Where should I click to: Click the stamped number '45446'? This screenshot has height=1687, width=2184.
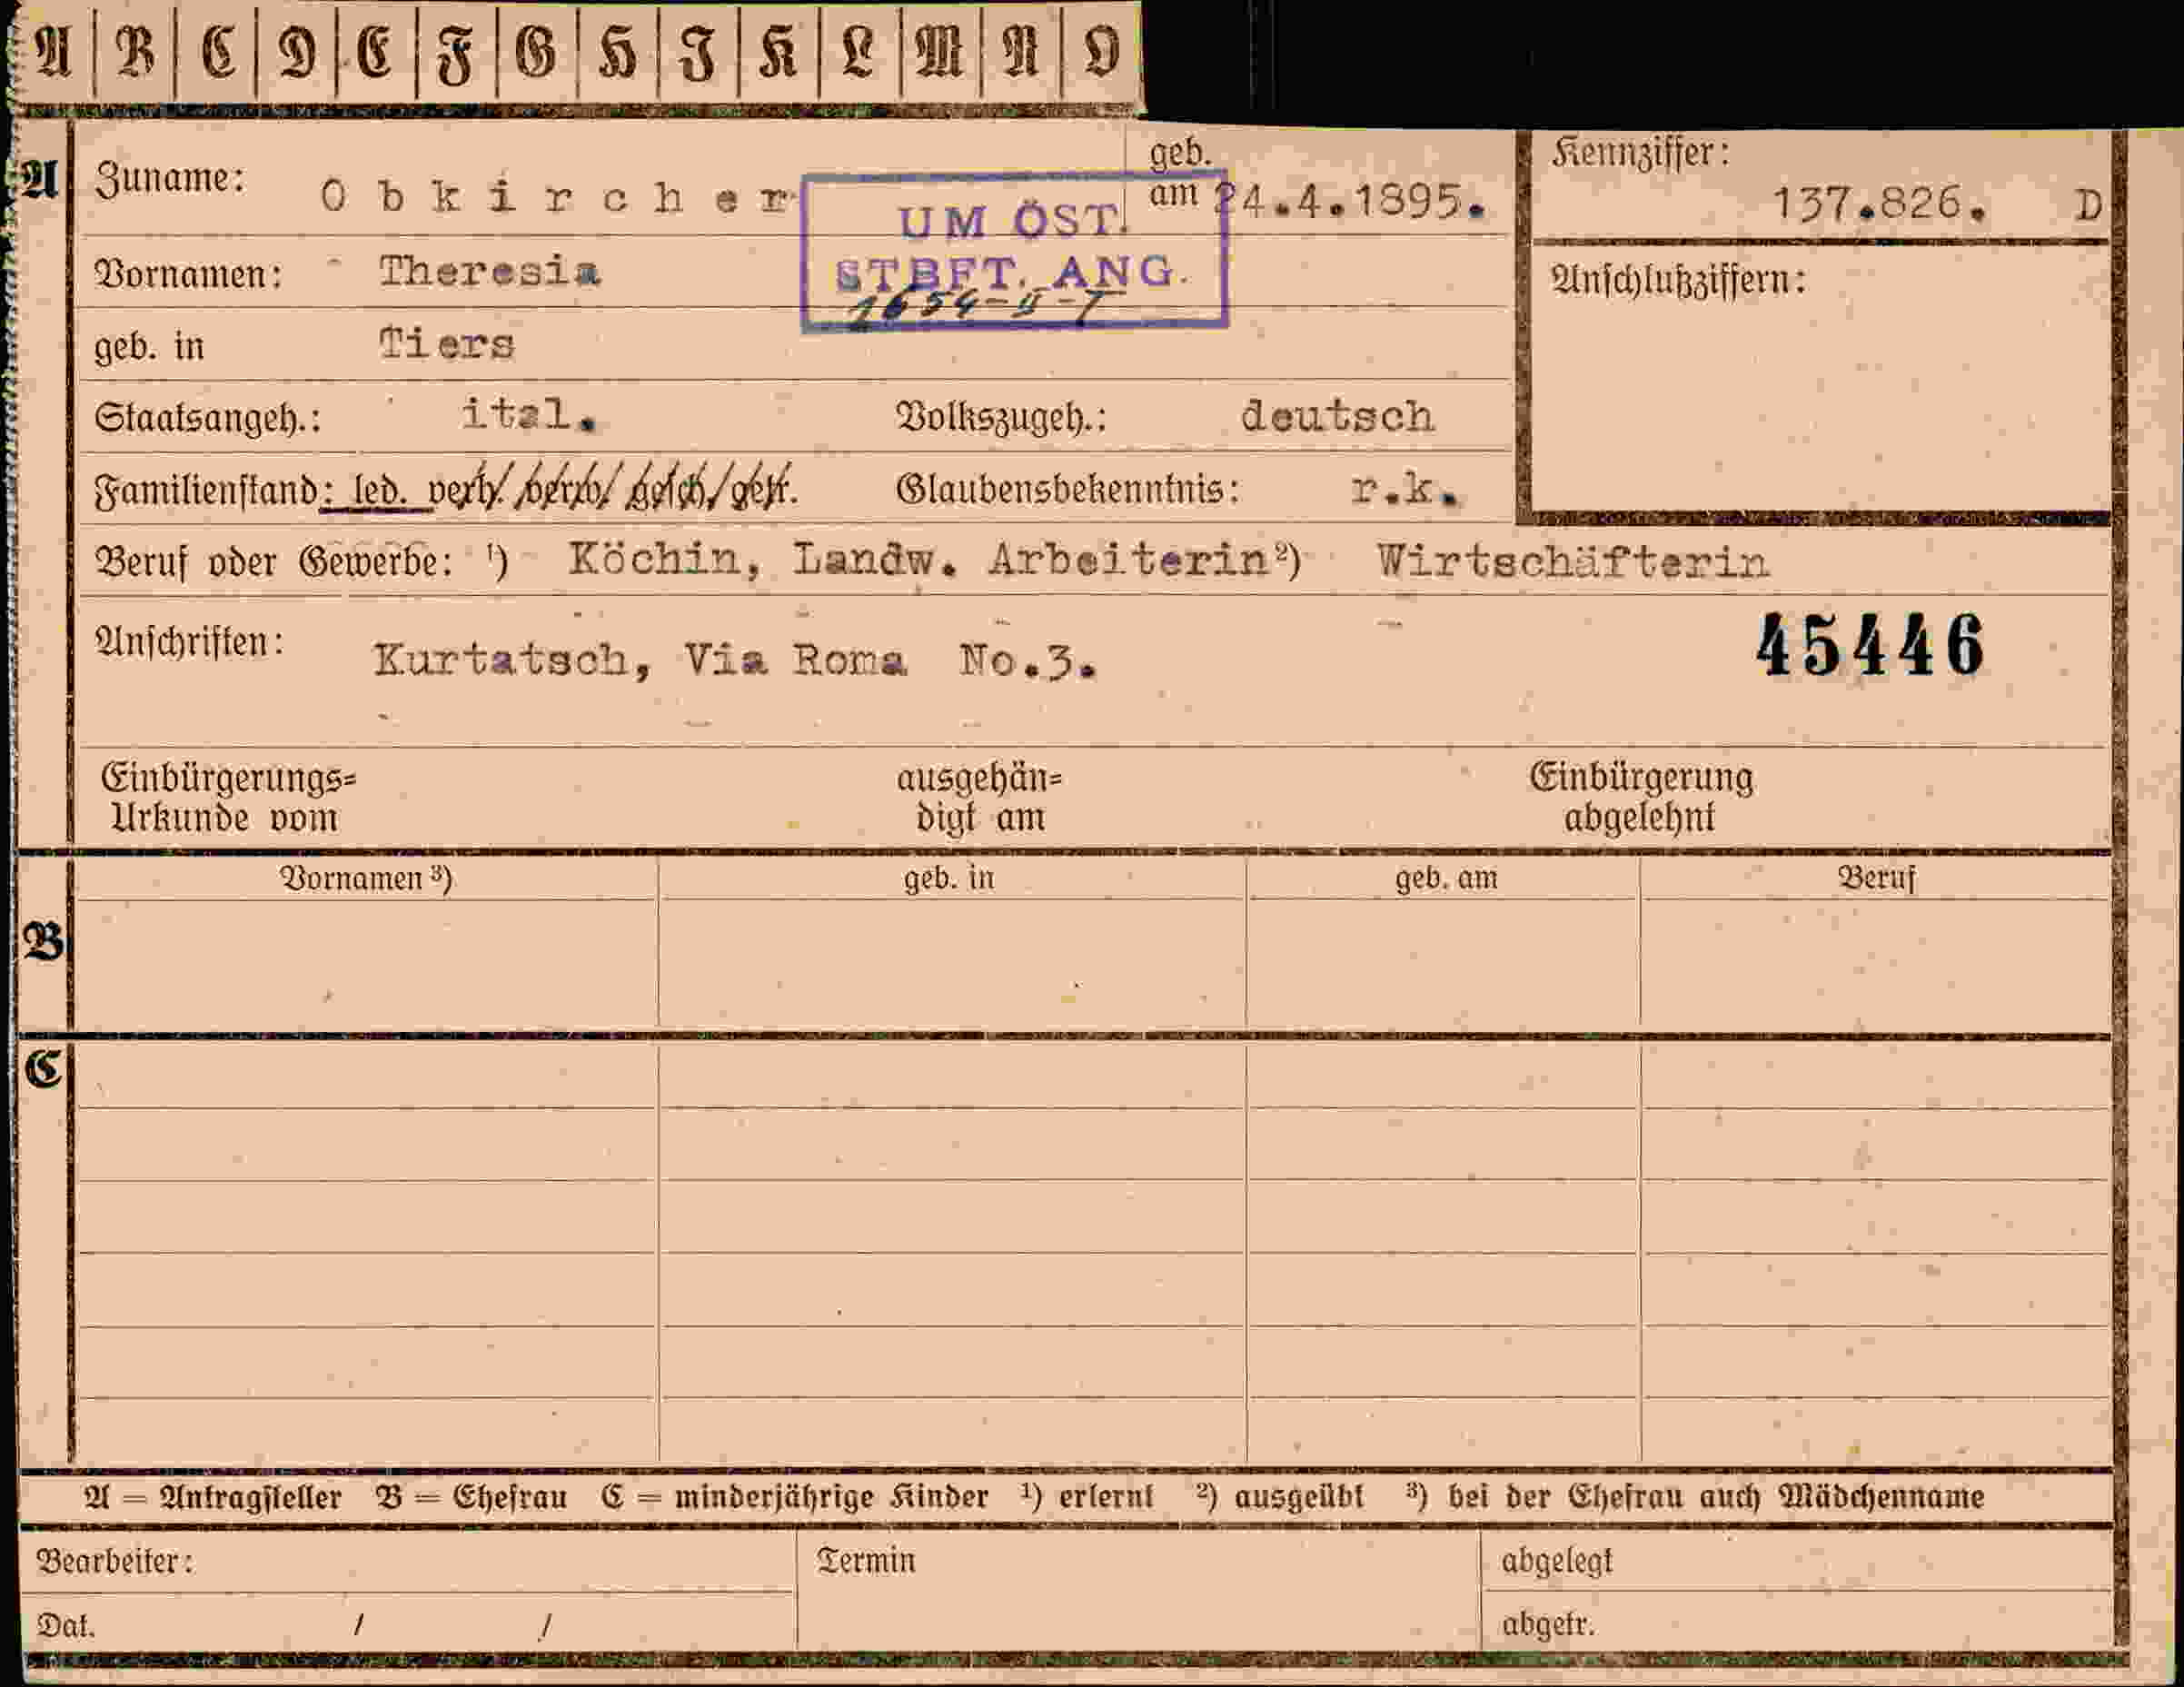coord(1870,646)
